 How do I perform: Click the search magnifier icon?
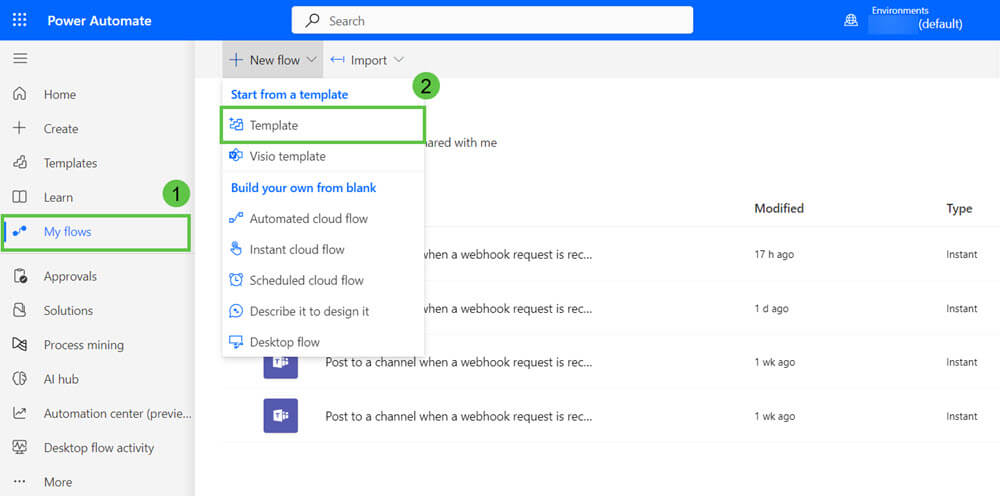pos(312,20)
